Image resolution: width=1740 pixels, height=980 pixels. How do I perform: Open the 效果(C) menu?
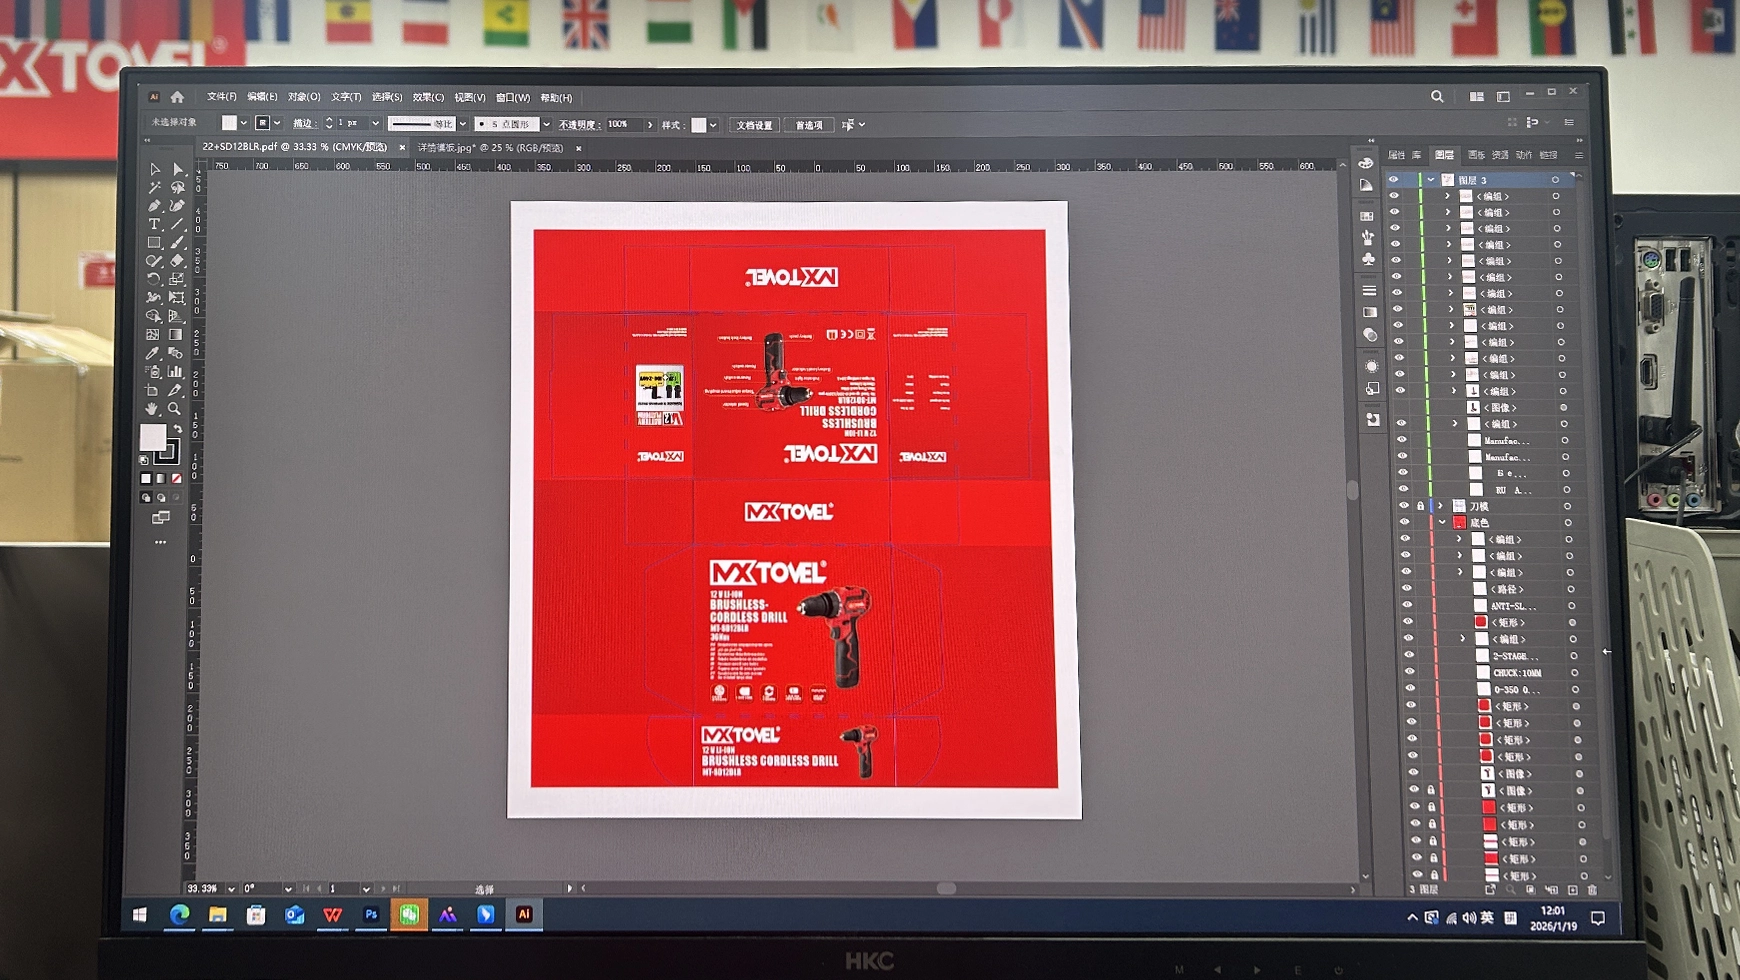pos(428,97)
